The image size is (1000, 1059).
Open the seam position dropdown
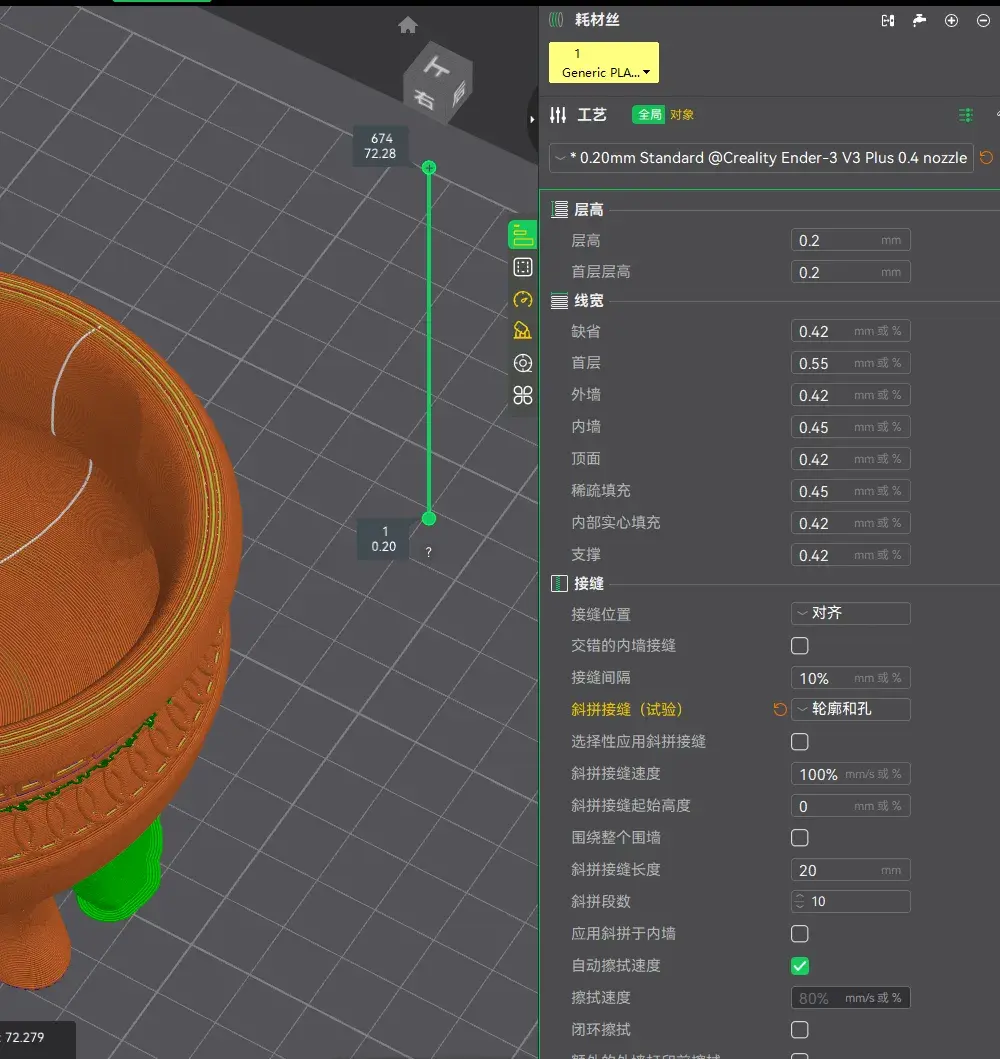pos(850,614)
